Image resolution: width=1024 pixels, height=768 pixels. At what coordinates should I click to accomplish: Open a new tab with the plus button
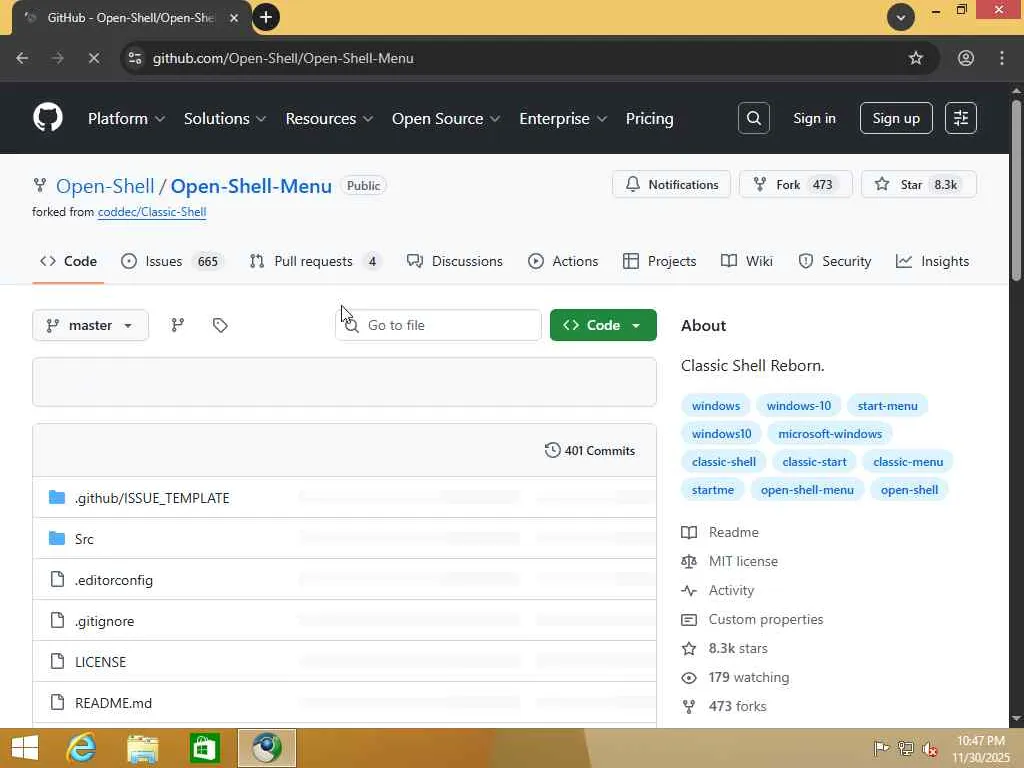point(266,18)
